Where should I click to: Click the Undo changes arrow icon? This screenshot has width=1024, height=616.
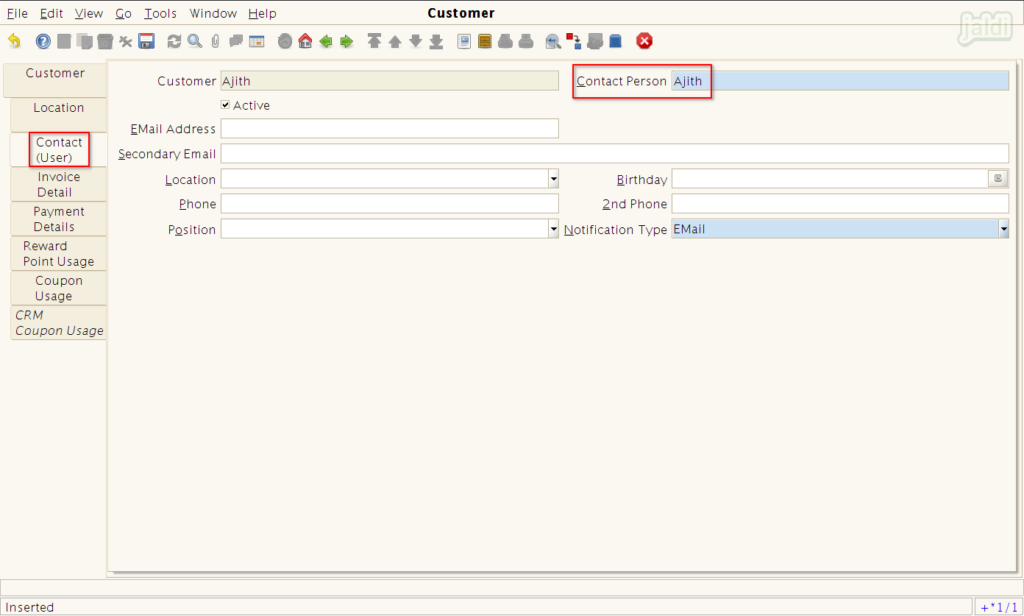[x=14, y=41]
